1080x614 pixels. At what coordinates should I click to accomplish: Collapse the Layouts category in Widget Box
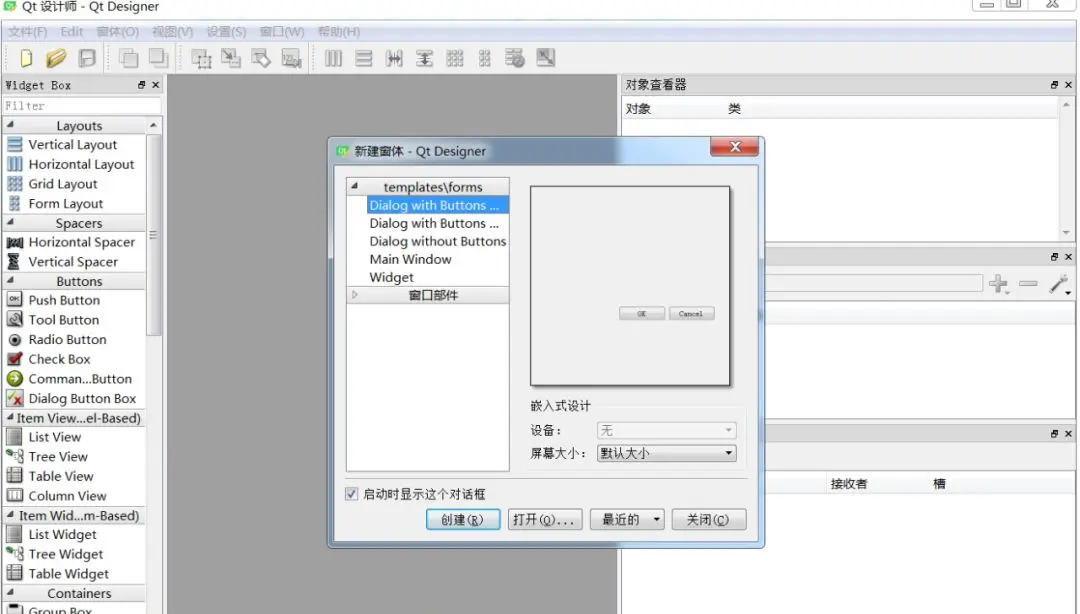point(11,125)
